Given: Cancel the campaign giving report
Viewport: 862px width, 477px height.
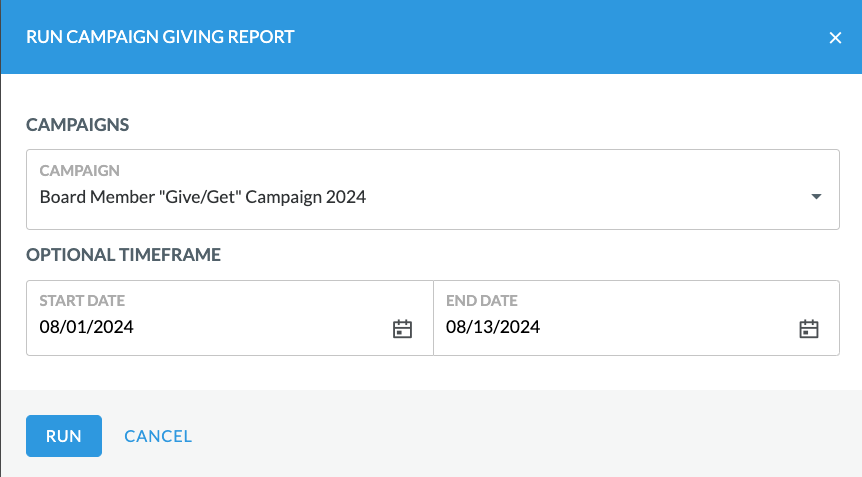Looking at the screenshot, I should point(158,436).
